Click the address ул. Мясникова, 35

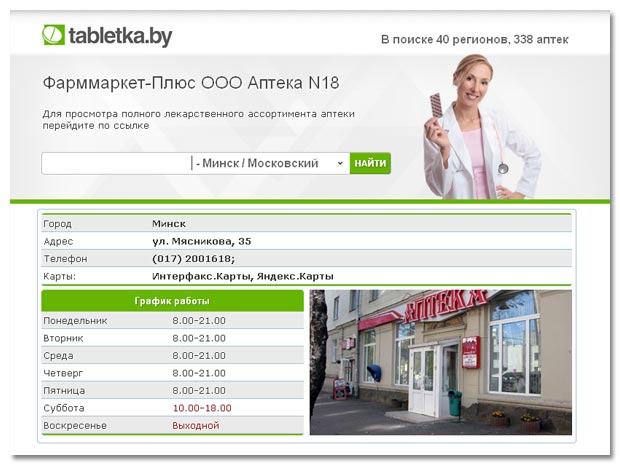tap(202, 241)
